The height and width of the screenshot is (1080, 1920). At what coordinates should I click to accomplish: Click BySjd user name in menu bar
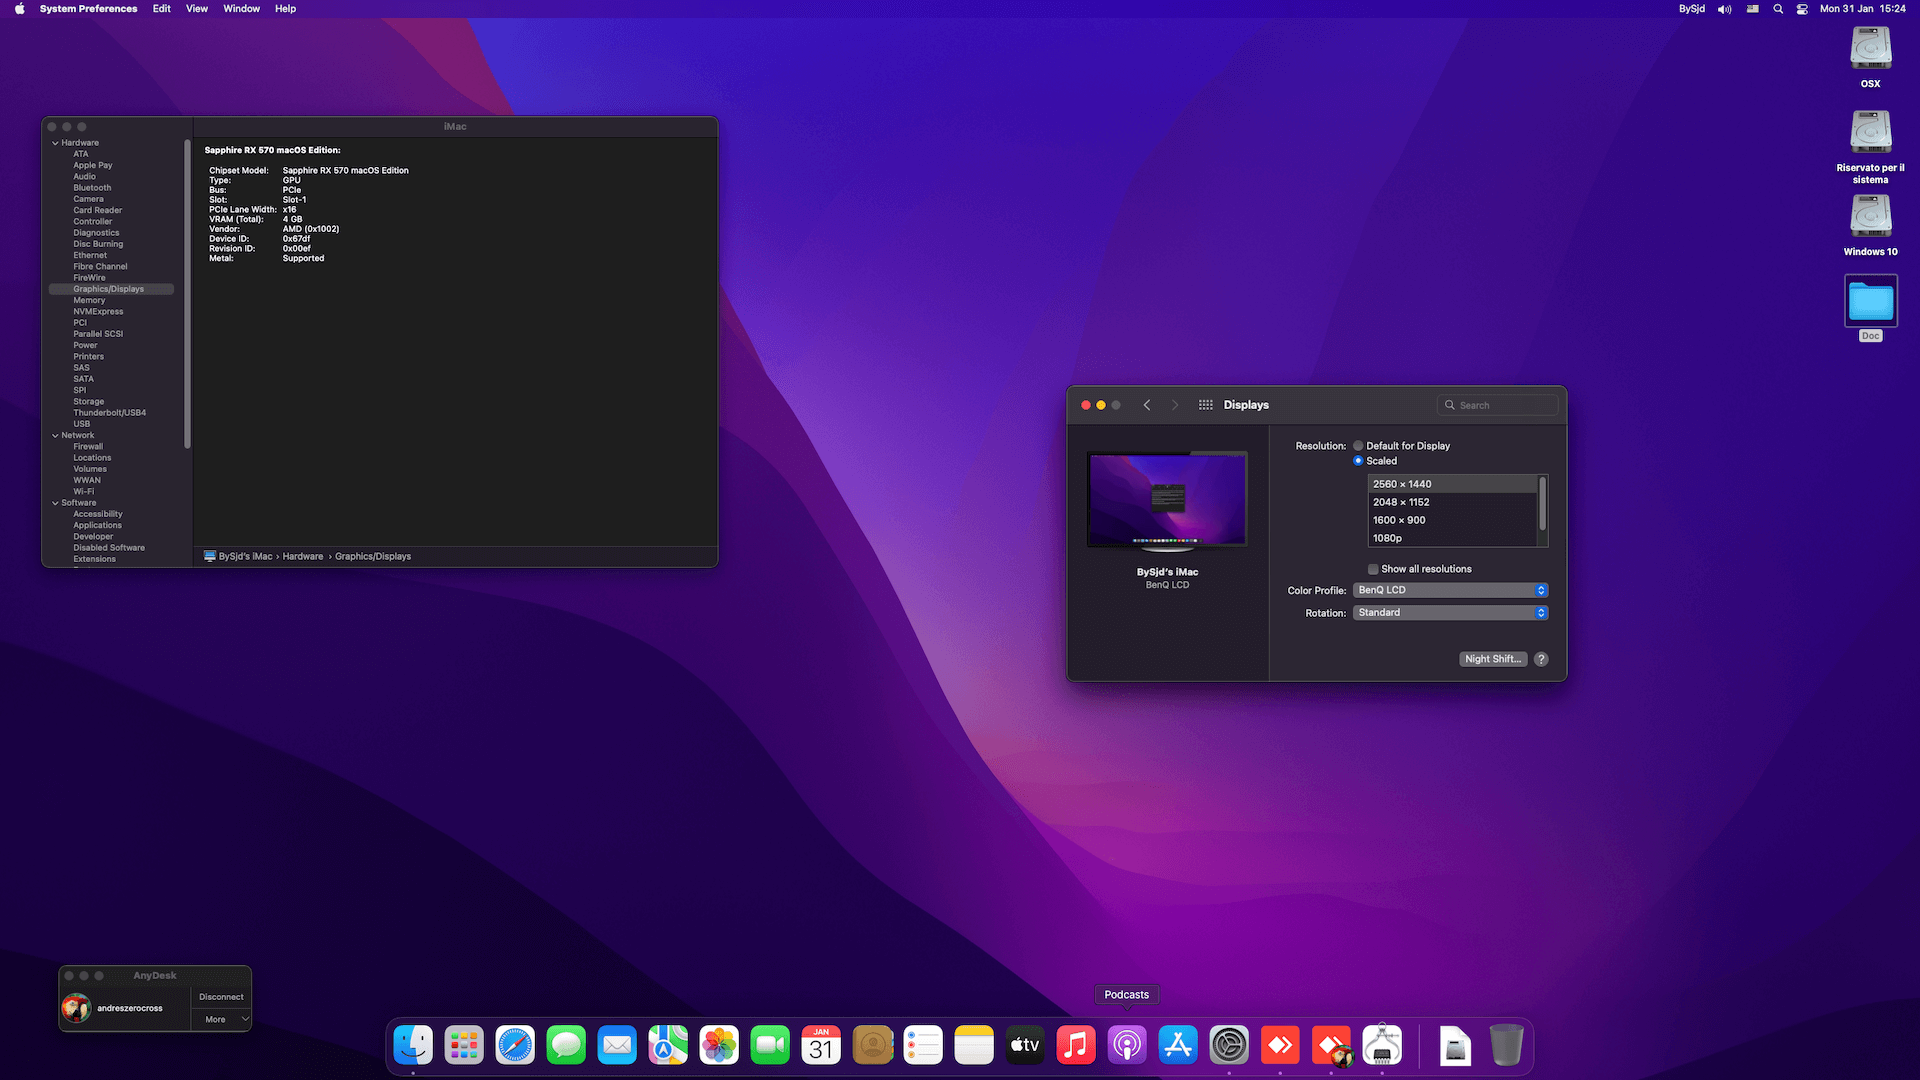click(1692, 9)
